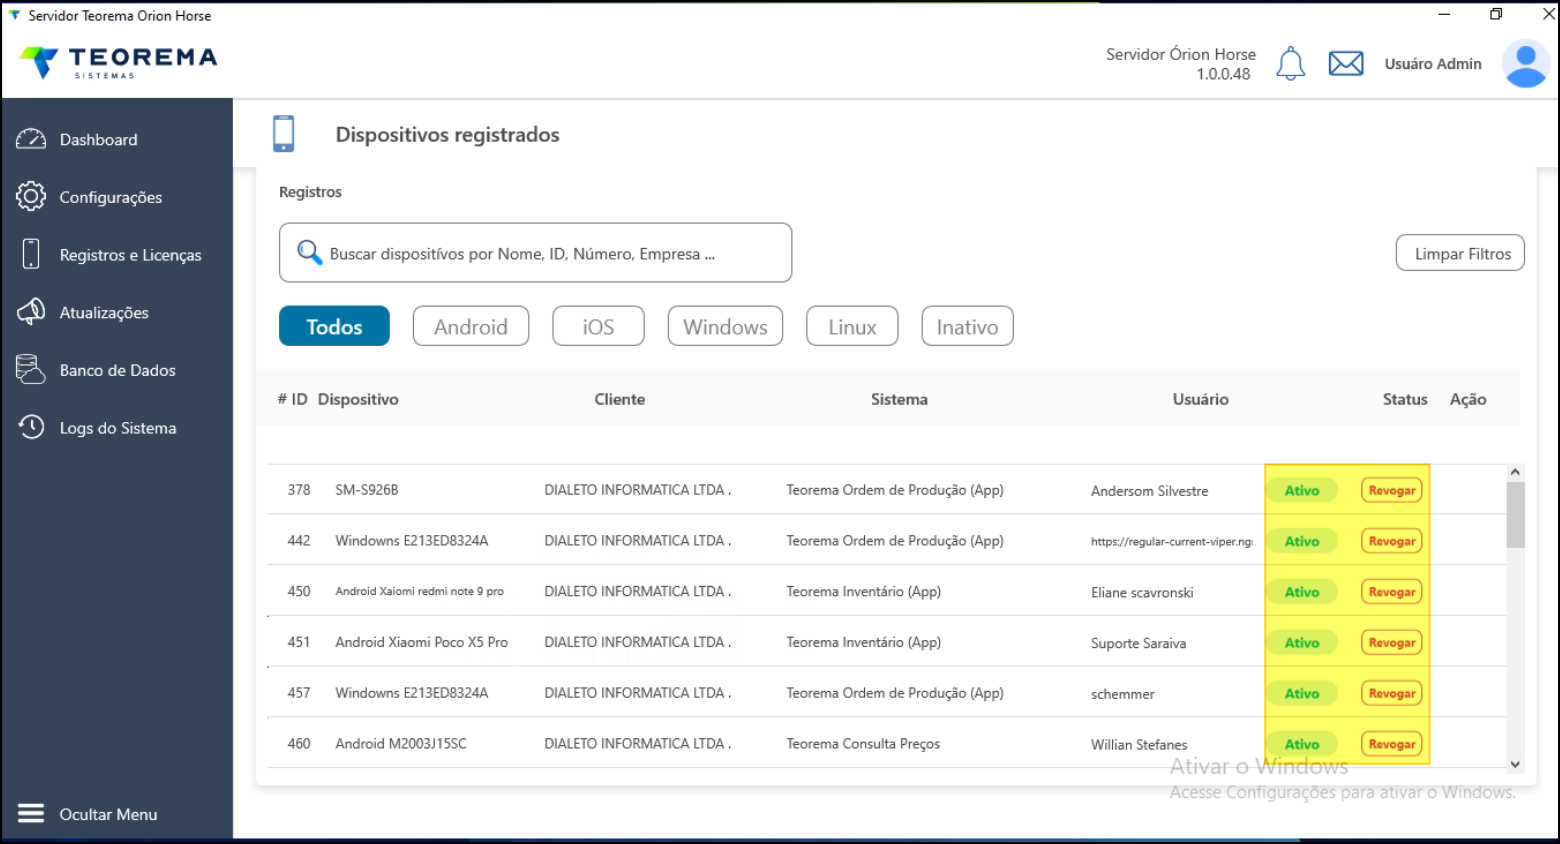This screenshot has height=844, width=1560.
Task: Filter devices by Linux
Action: coord(852,326)
